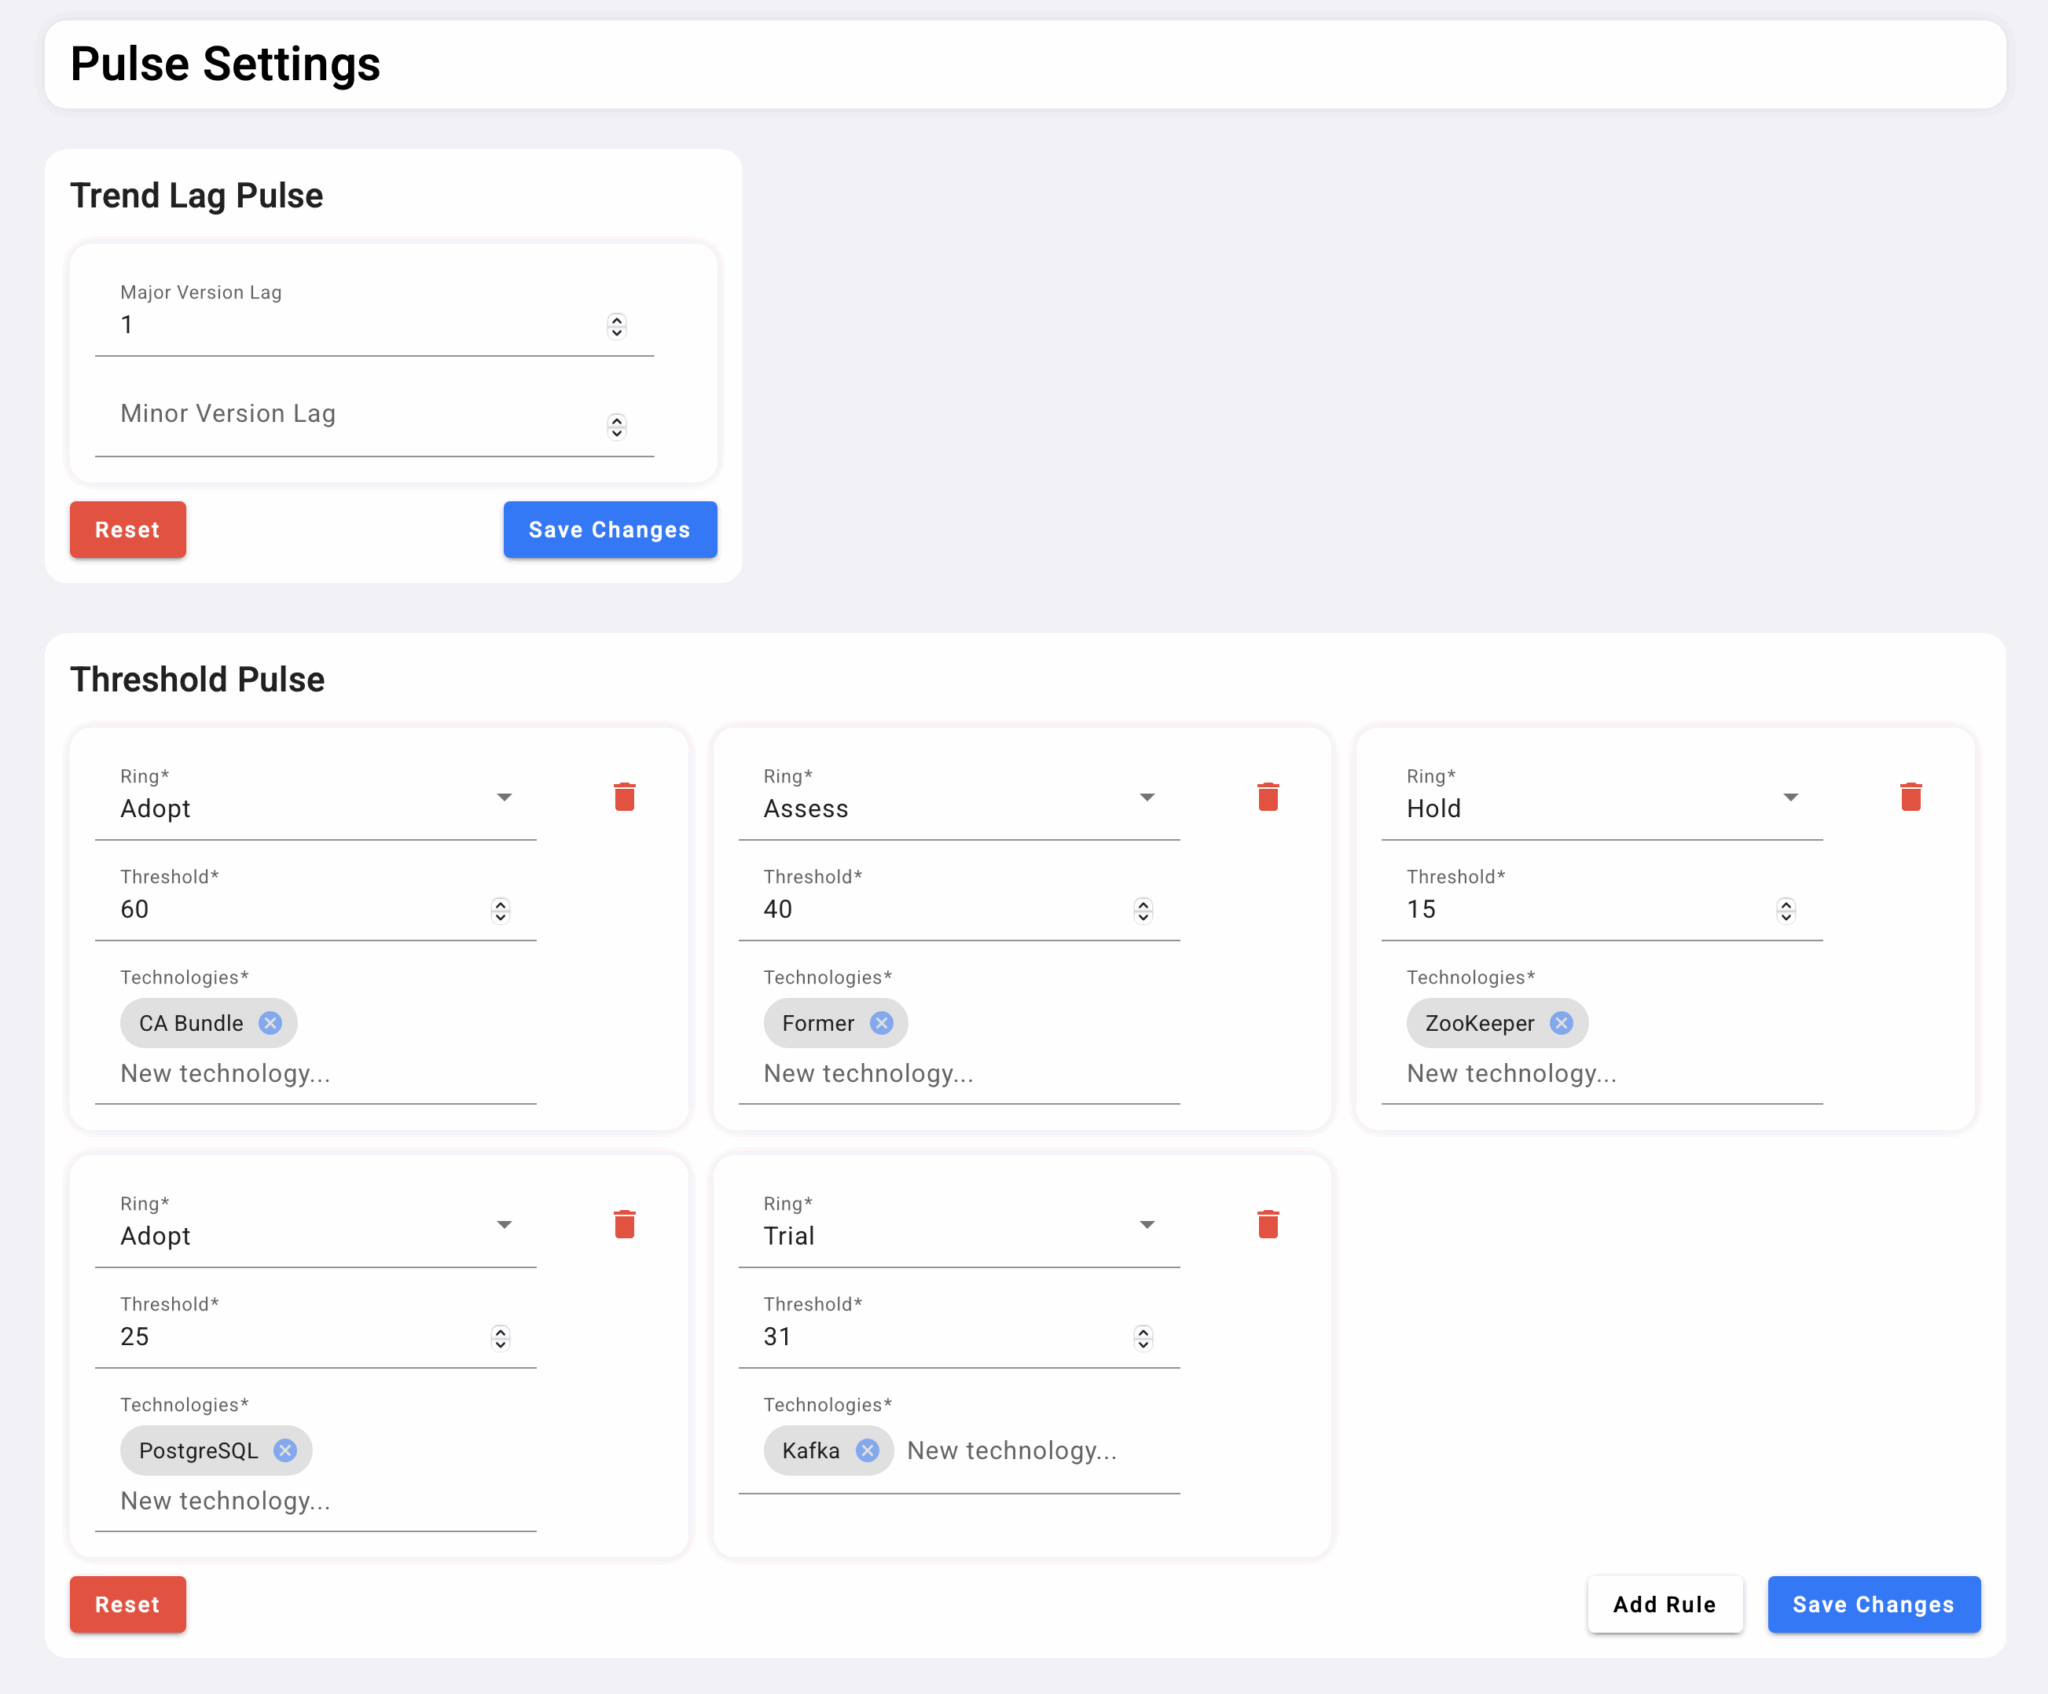Adjust the Minor Version Lag stepper
The height and width of the screenshot is (1694, 2048).
[x=617, y=426]
